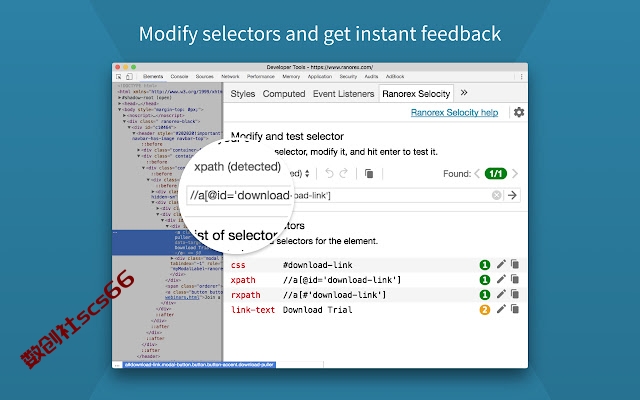
Task: Select the //a[@id='download-link'] xpath text
Action: tap(342, 280)
